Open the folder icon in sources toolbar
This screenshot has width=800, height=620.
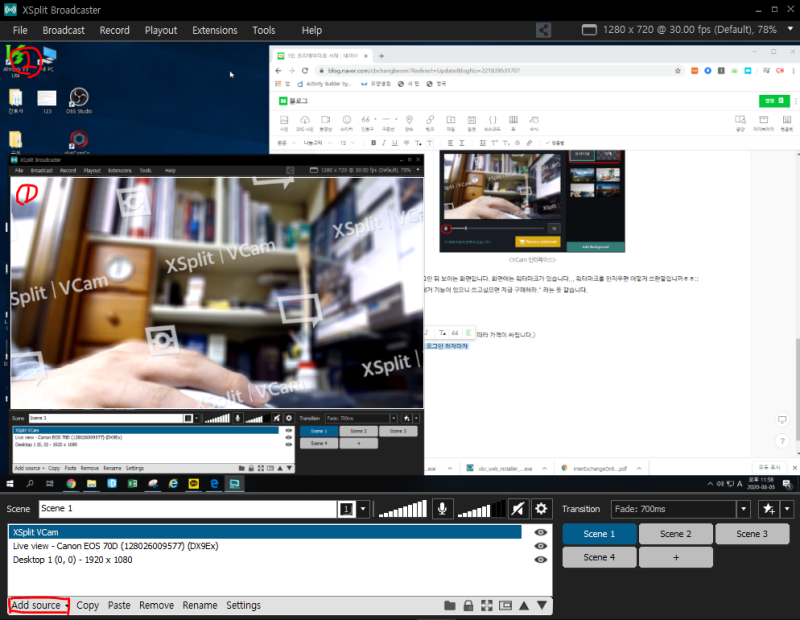pyautogui.click(x=449, y=606)
